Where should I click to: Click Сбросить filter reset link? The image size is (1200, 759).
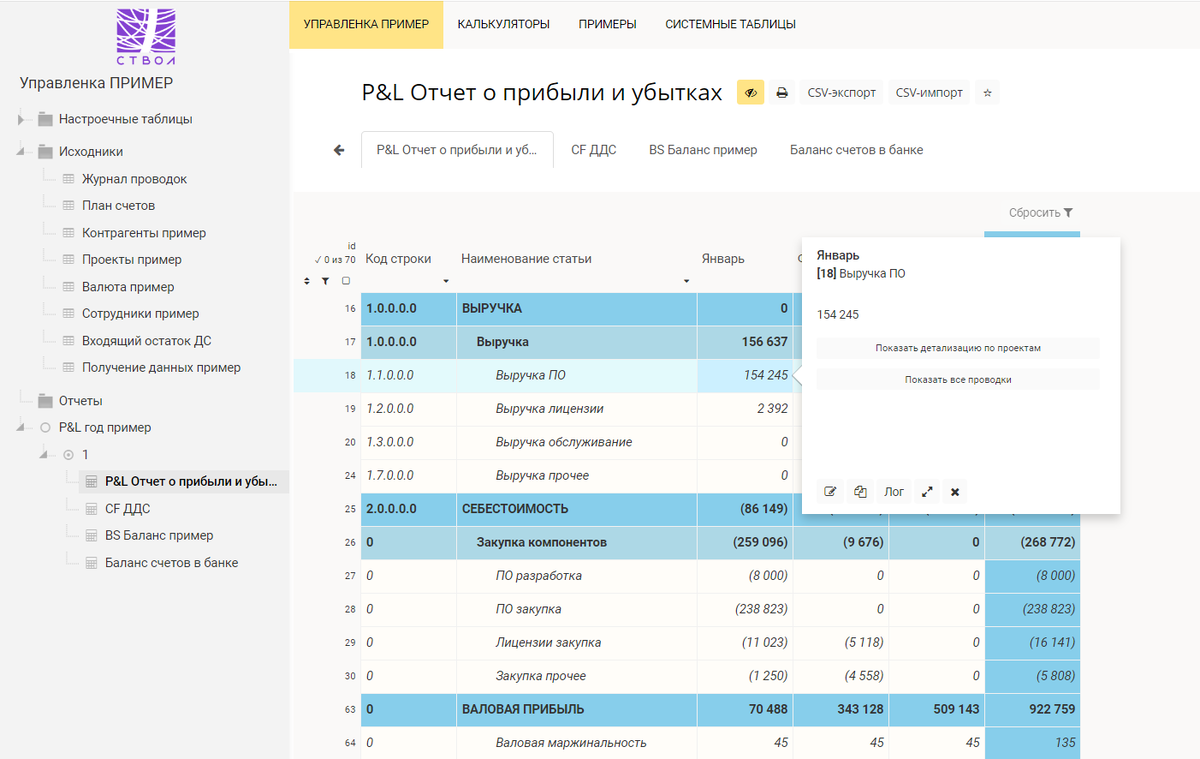point(1040,213)
